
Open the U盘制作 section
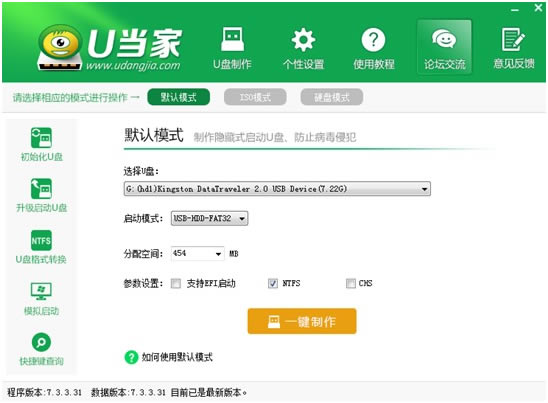pos(232,48)
